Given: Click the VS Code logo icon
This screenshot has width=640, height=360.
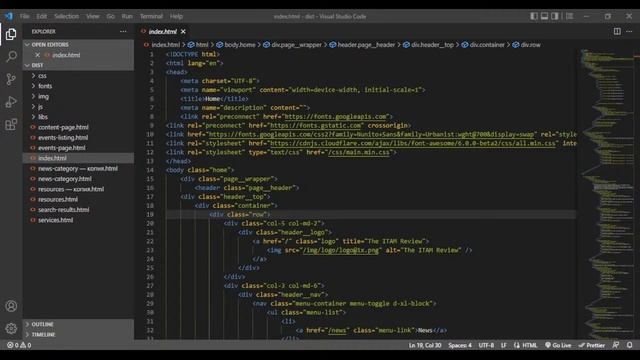Looking at the screenshot, I should [9, 16].
